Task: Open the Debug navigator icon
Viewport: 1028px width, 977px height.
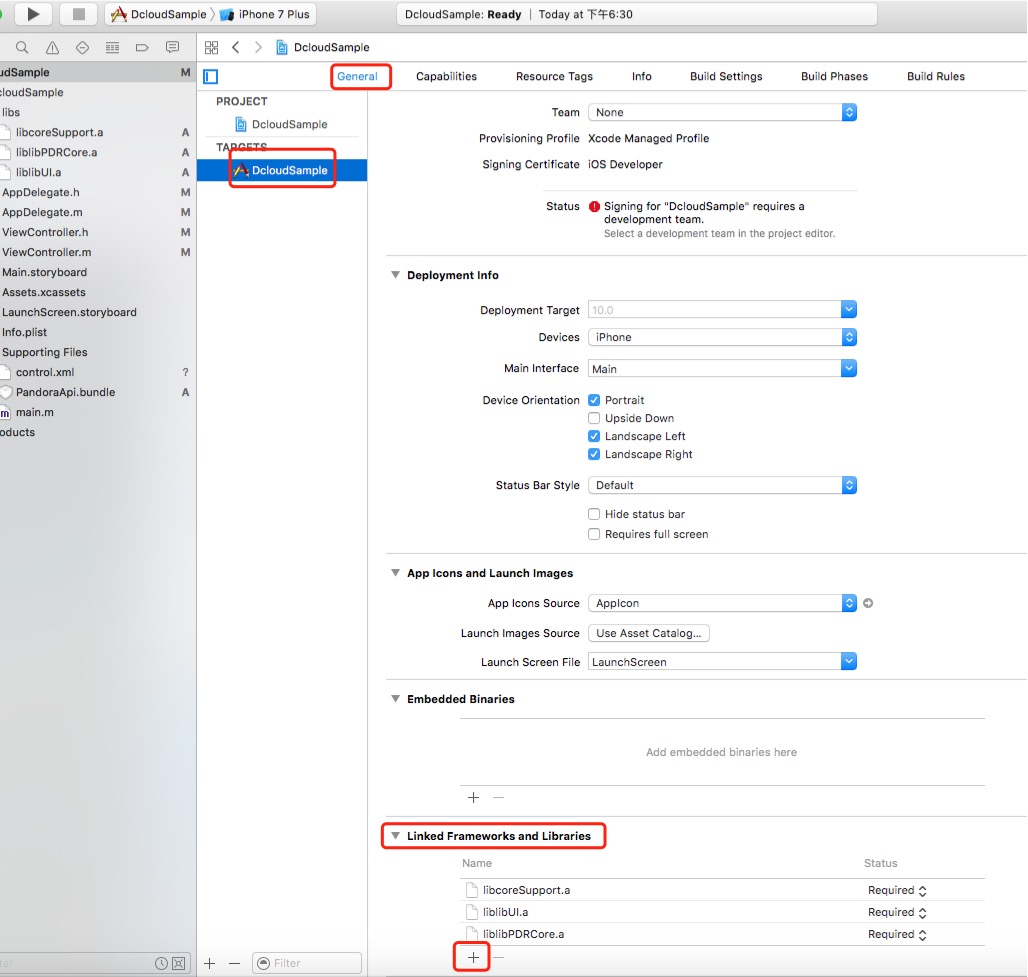Action: pyautogui.click(x=112, y=47)
